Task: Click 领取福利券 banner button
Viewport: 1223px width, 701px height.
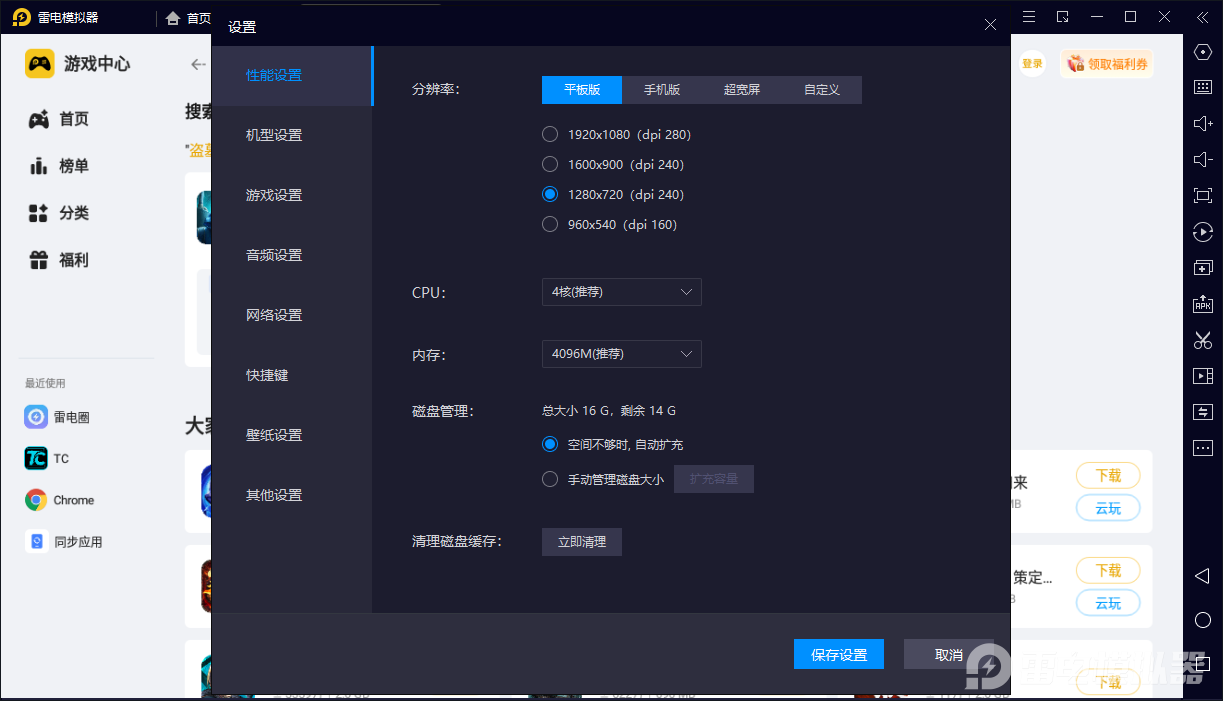Action: 1107,64
